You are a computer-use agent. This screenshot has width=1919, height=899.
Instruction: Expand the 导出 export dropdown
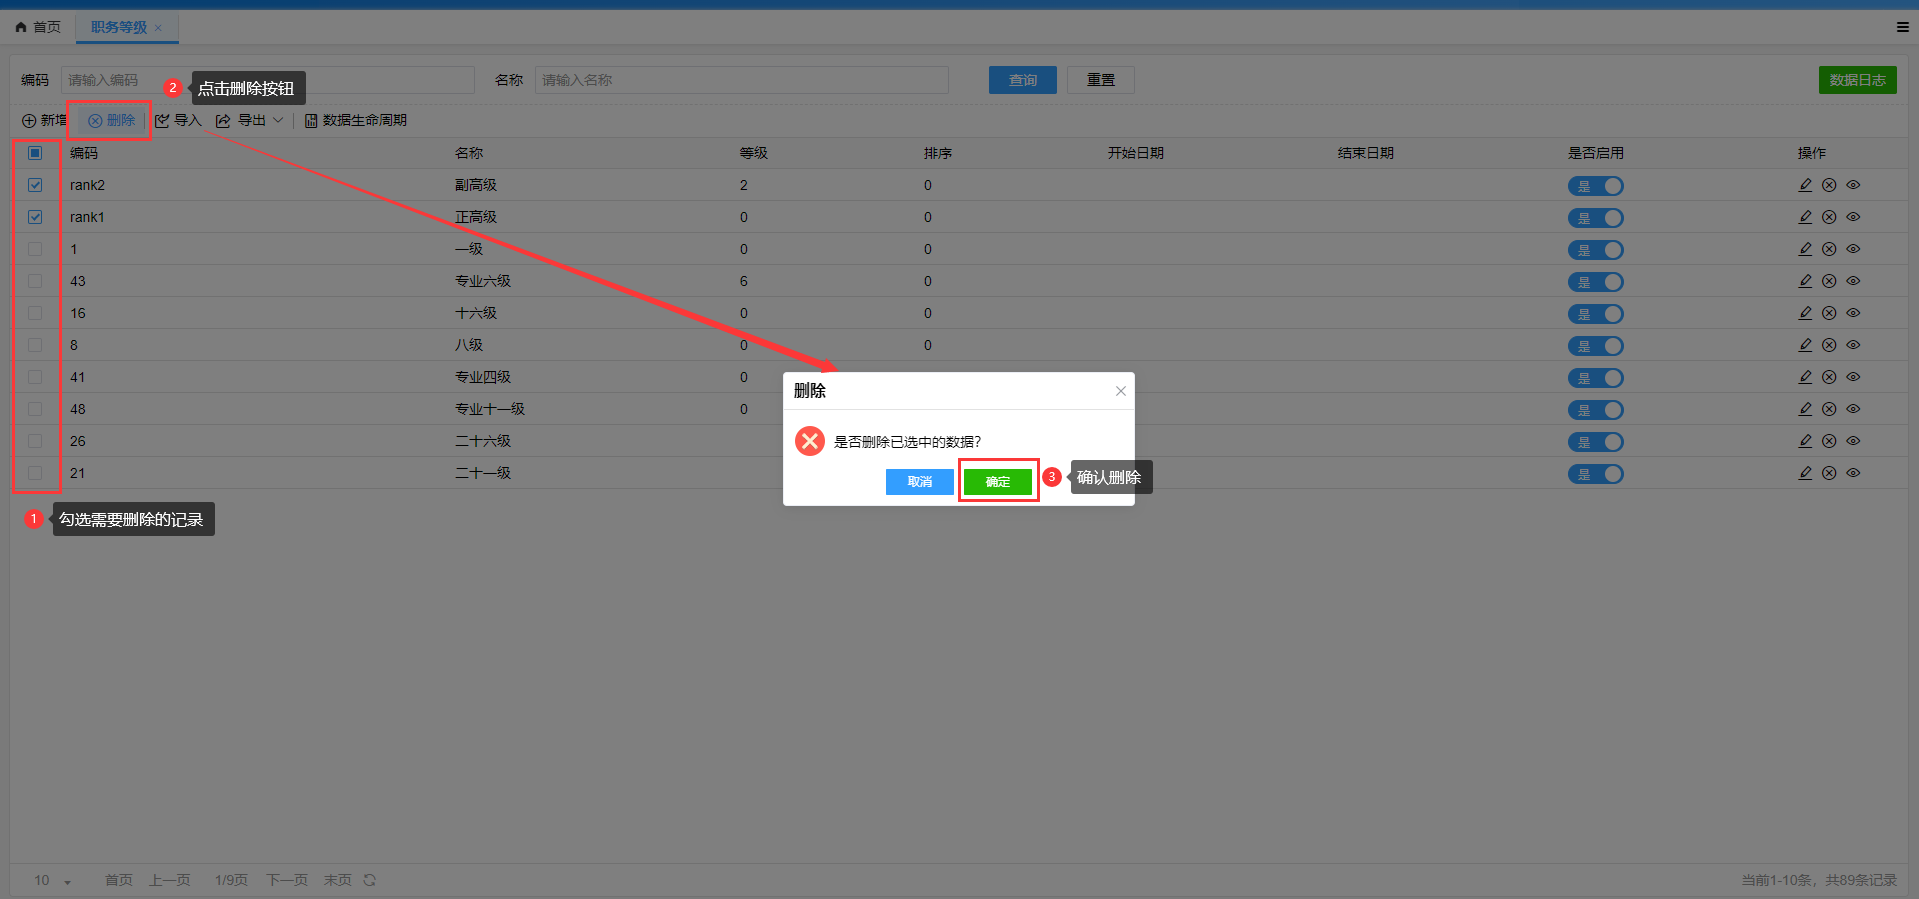[x=250, y=120]
